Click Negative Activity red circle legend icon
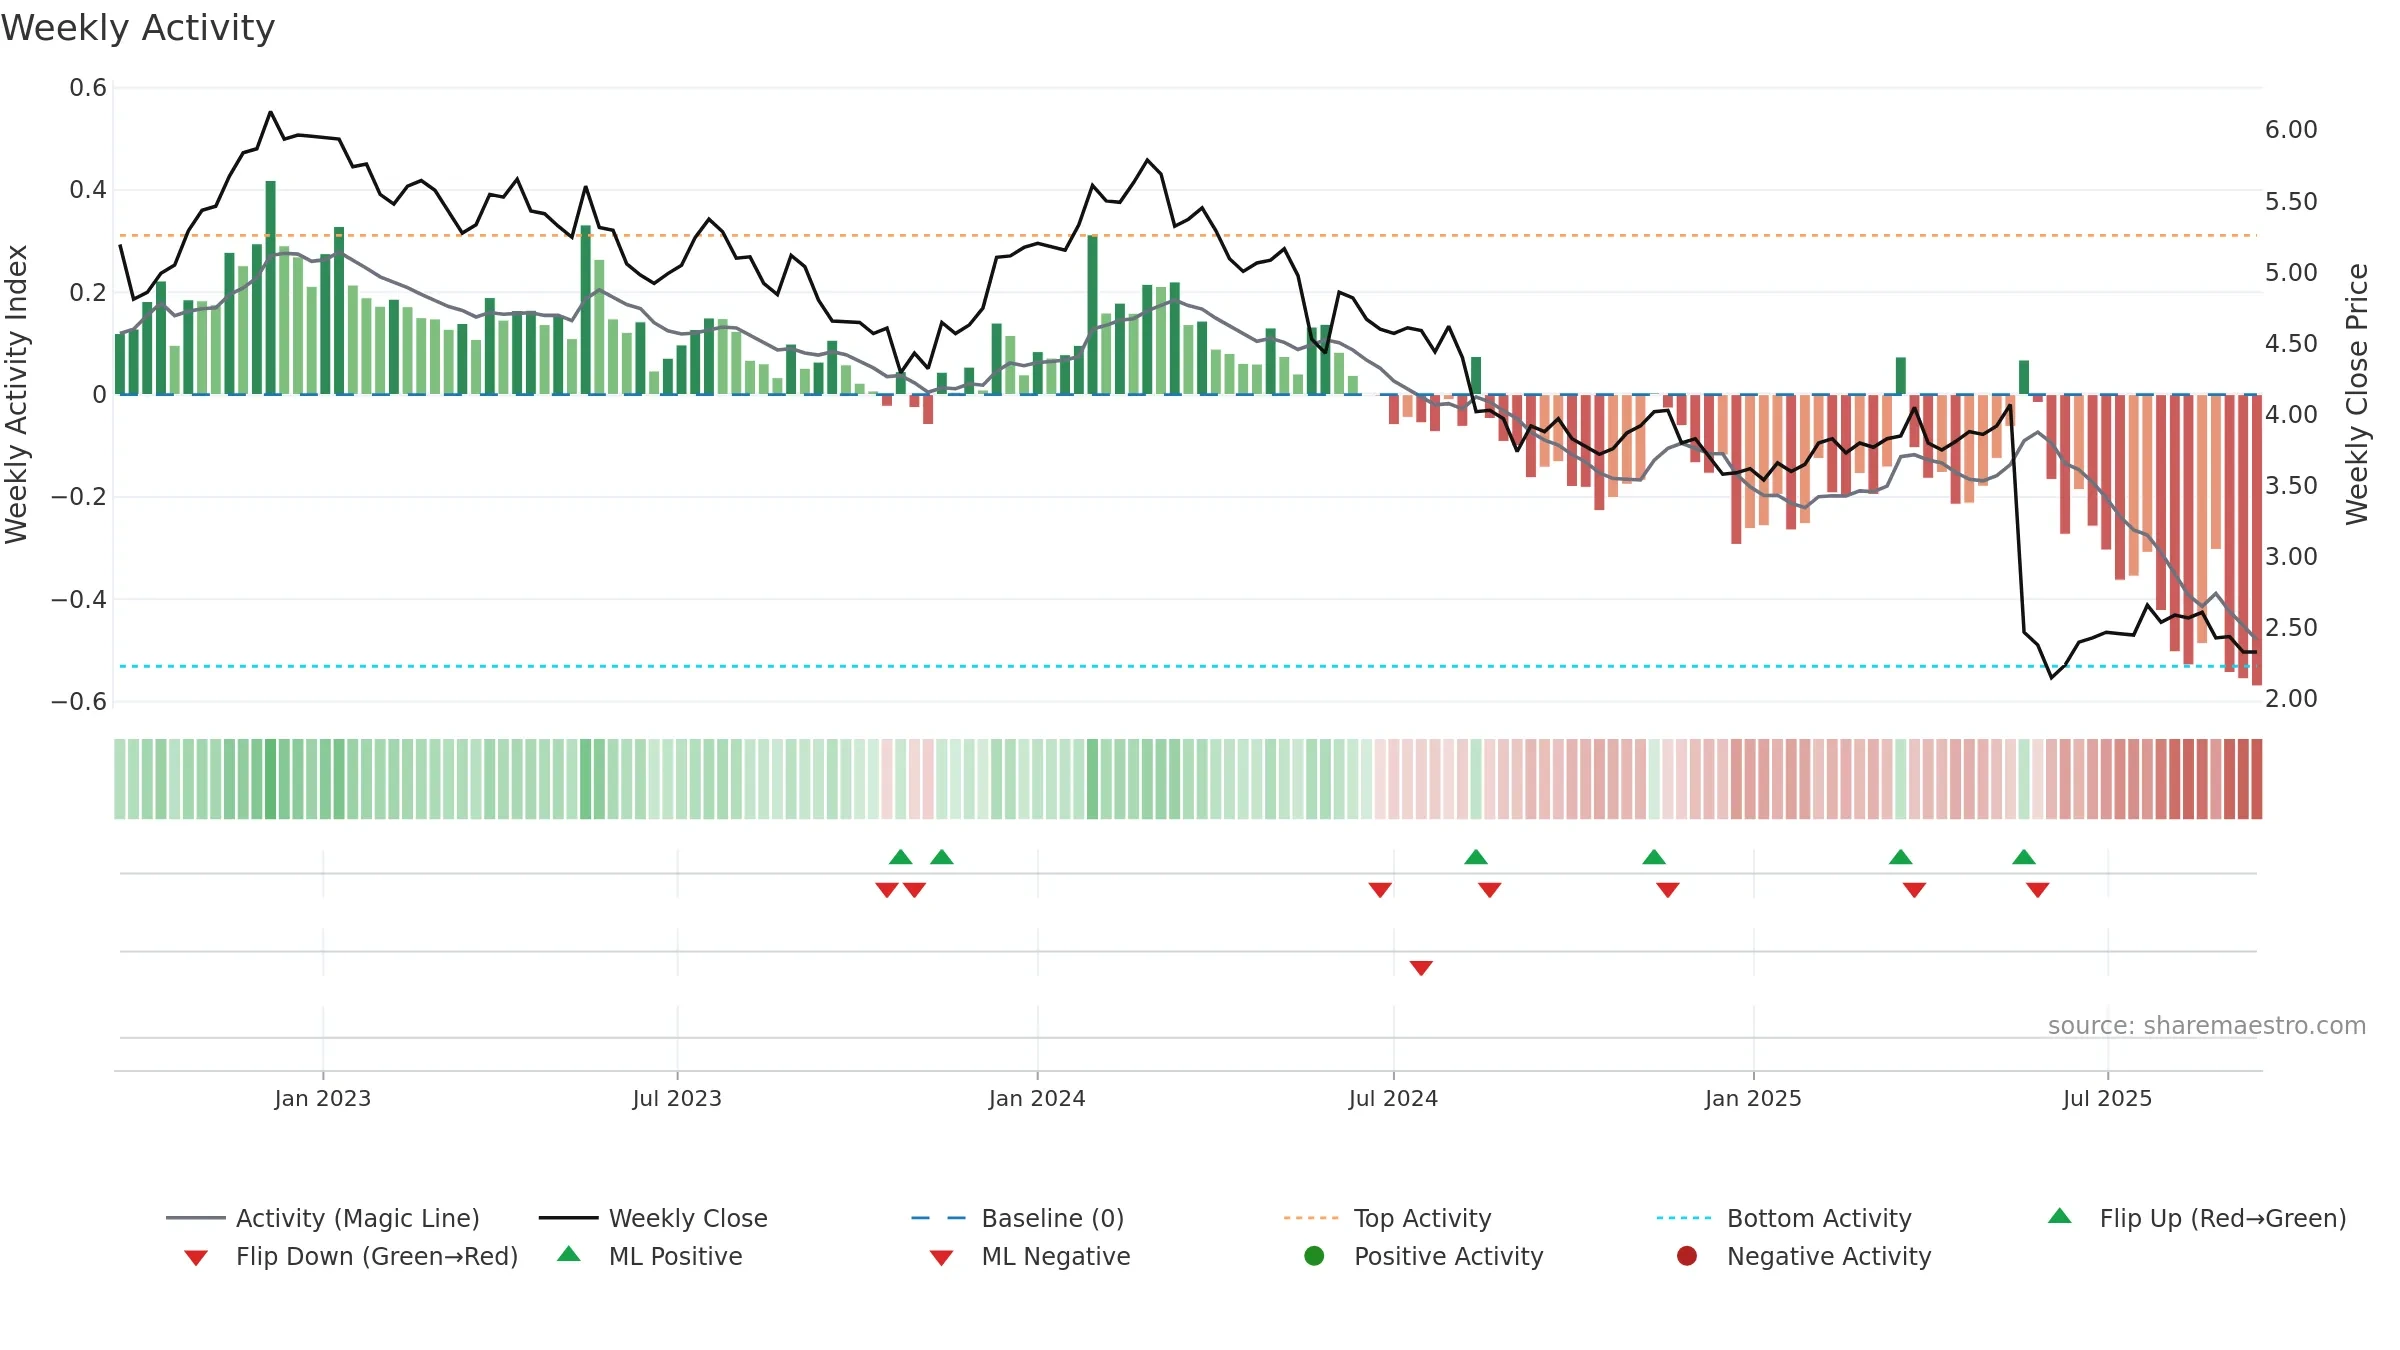2400x1350 pixels. coord(1687,1256)
